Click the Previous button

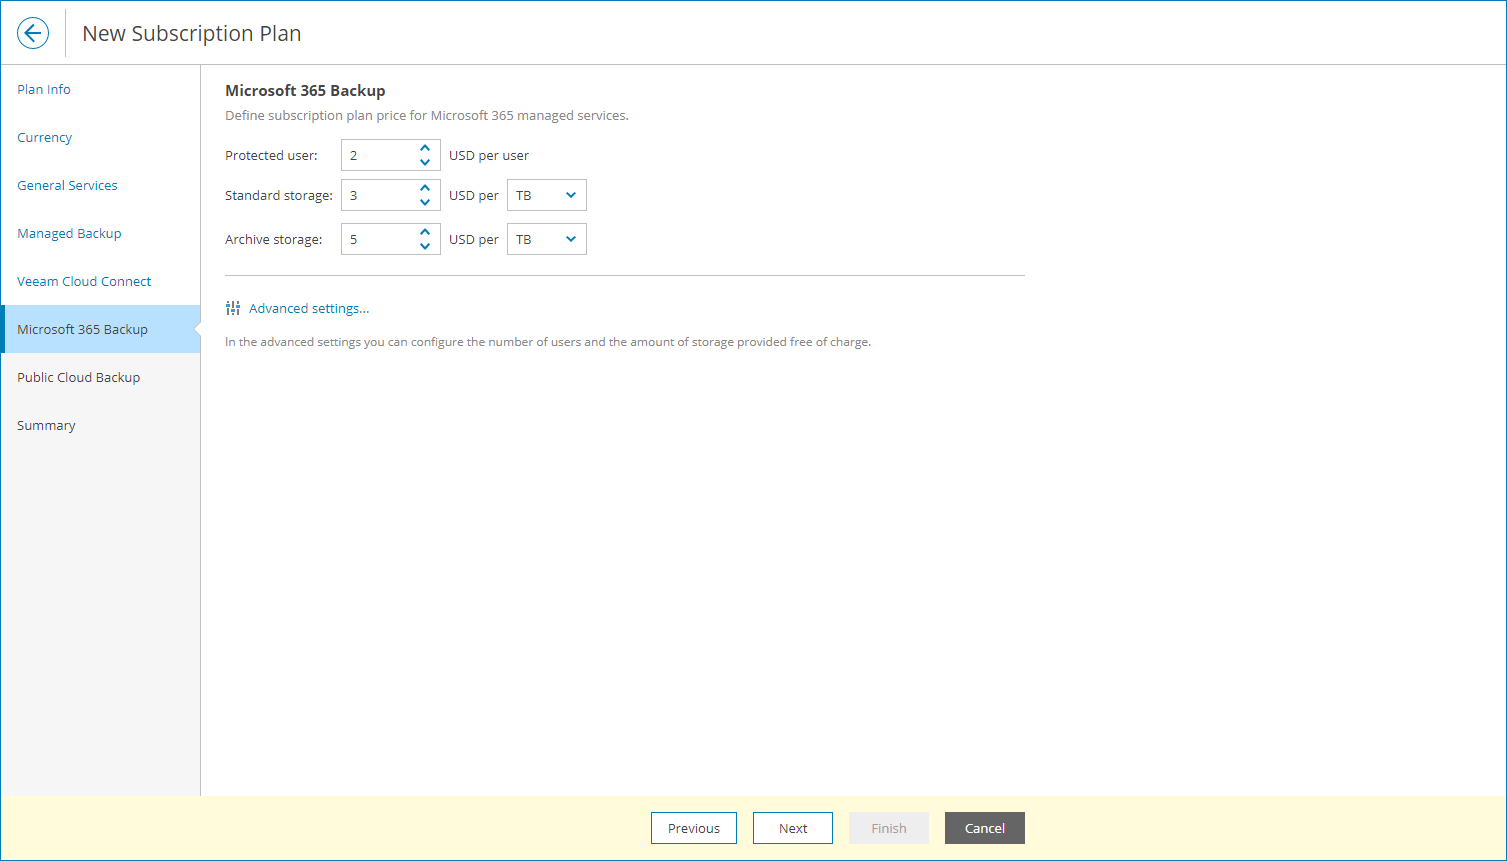(x=694, y=828)
